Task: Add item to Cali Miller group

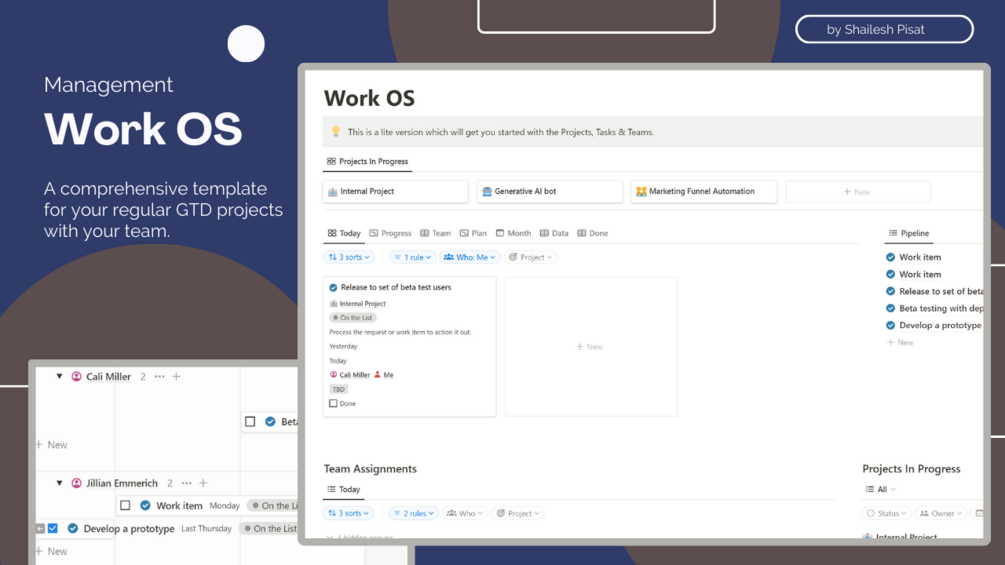Action: tap(176, 377)
